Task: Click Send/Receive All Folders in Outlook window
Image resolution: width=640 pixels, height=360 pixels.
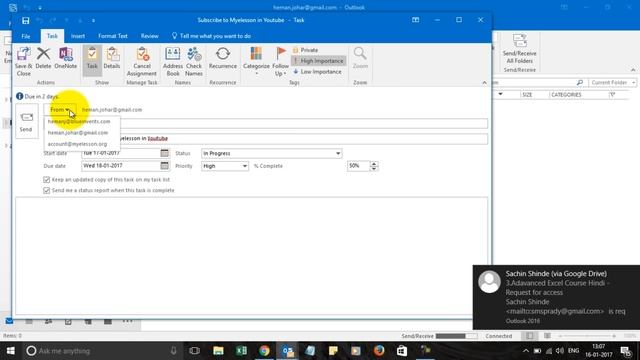Action: tap(520, 49)
